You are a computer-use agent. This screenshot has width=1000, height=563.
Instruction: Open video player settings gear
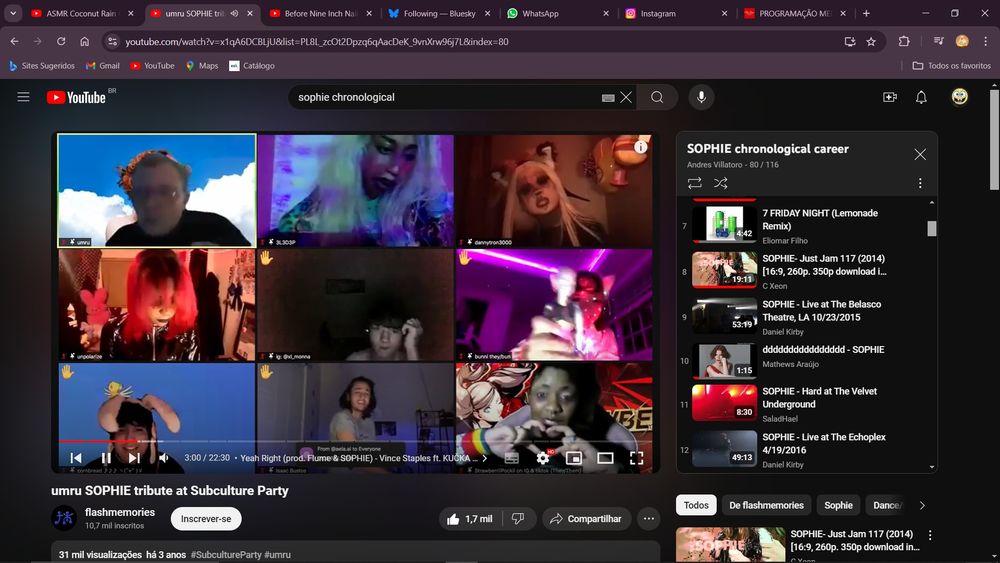pyautogui.click(x=543, y=458)
